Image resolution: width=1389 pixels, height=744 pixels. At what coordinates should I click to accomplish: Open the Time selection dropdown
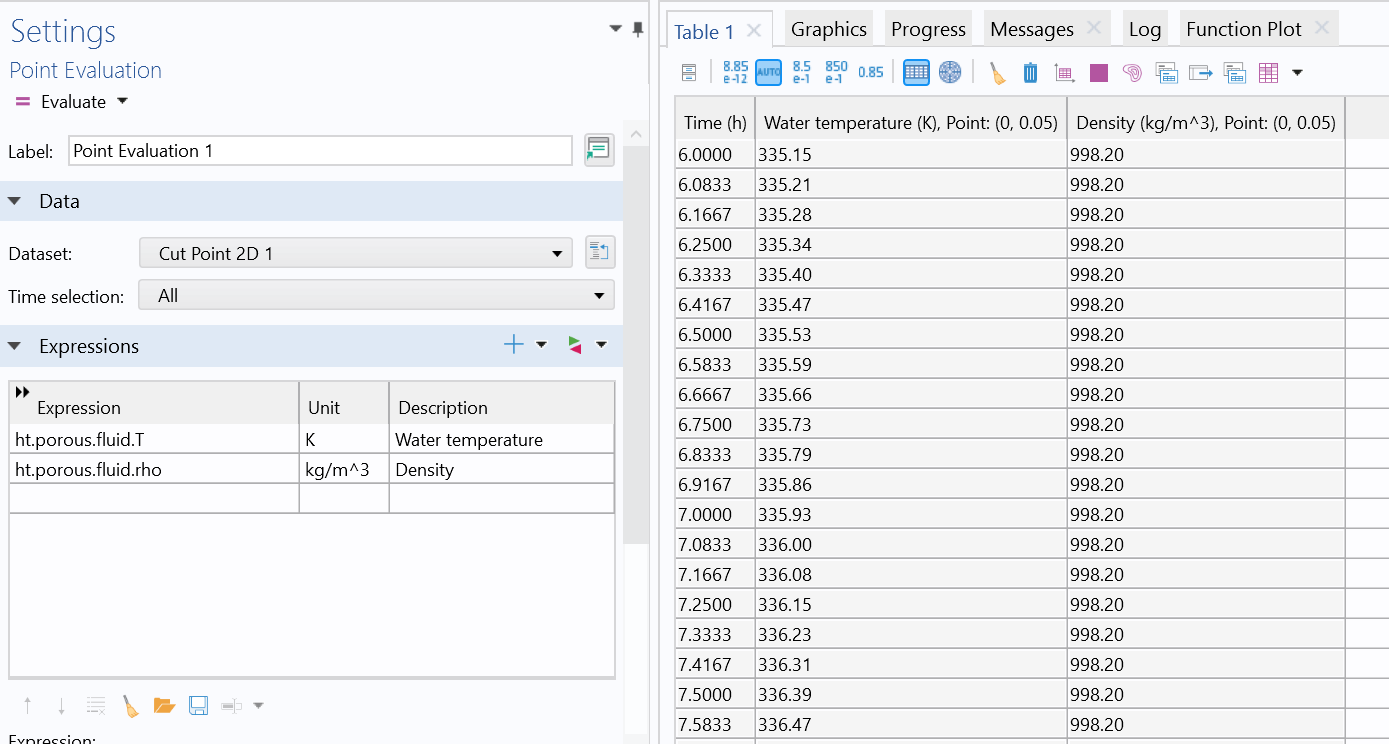tap(376, 296)
